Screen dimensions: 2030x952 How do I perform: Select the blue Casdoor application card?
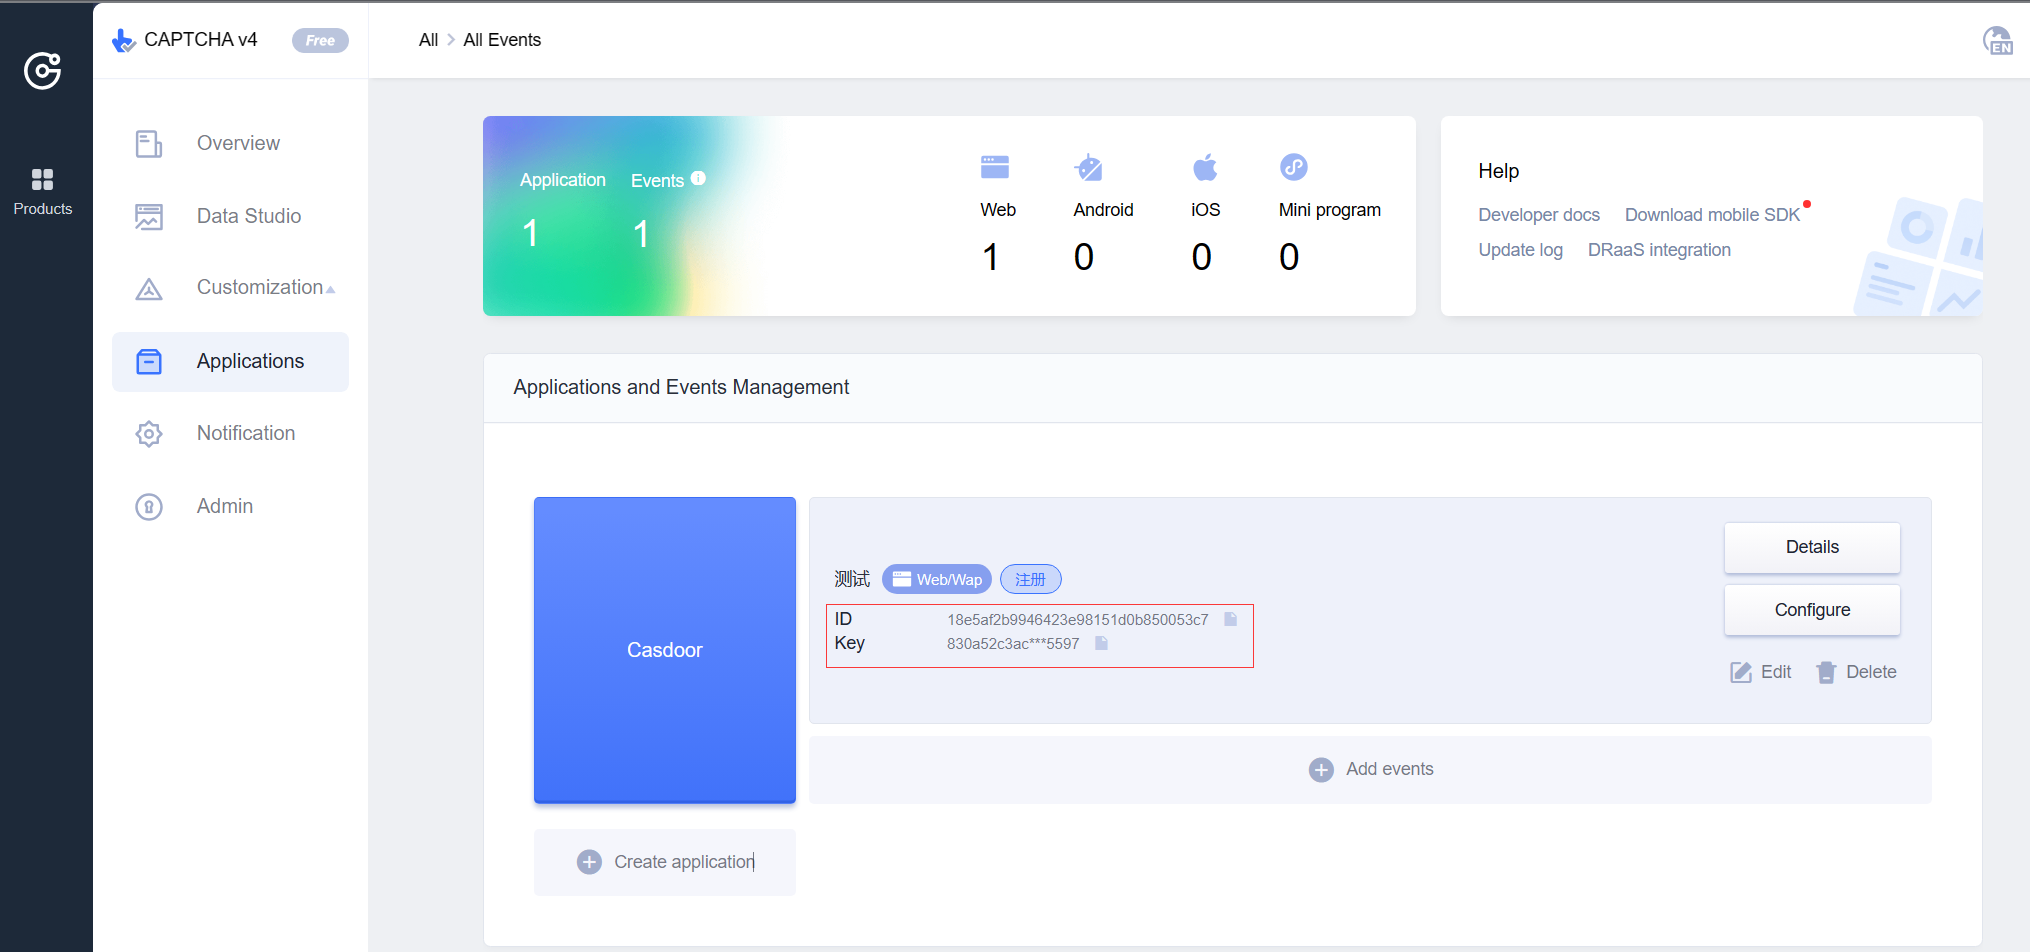coord(664,650)
